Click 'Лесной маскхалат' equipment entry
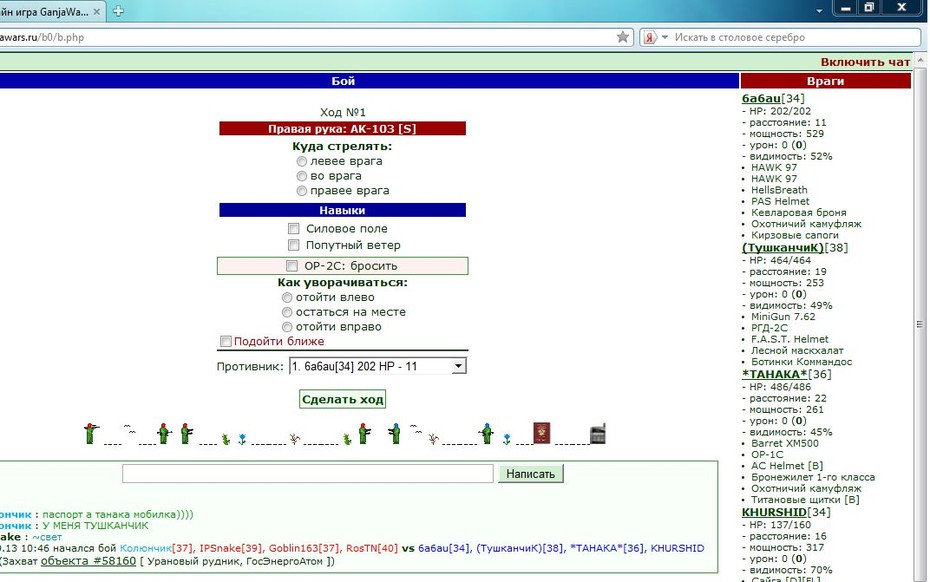Viewport: 930px width, 582px height. click(797, 351)
